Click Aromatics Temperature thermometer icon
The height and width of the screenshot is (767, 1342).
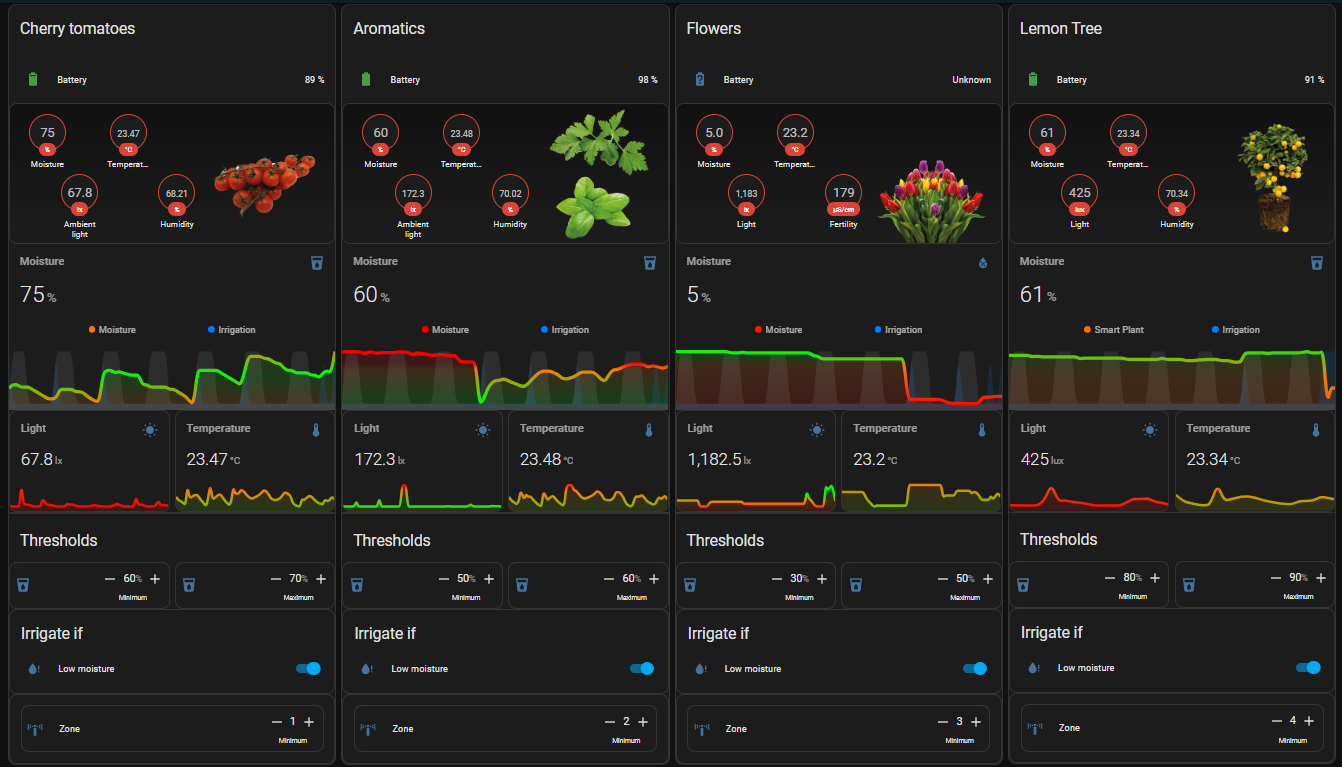pos(649,430)
